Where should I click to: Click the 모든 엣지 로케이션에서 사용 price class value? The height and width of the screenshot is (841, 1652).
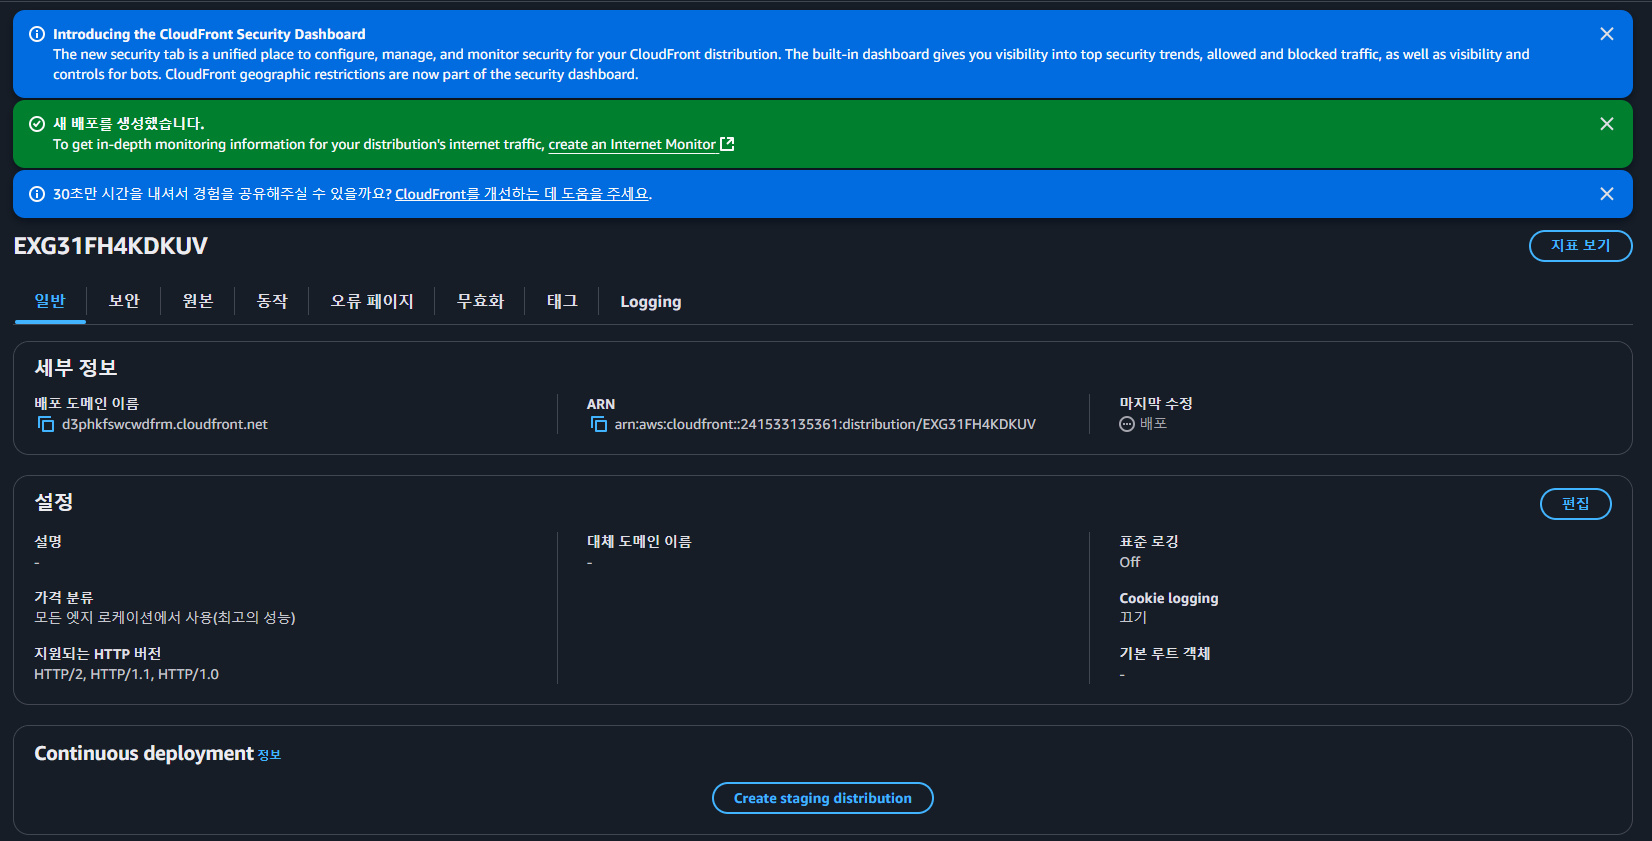click(x=165, y=618)
